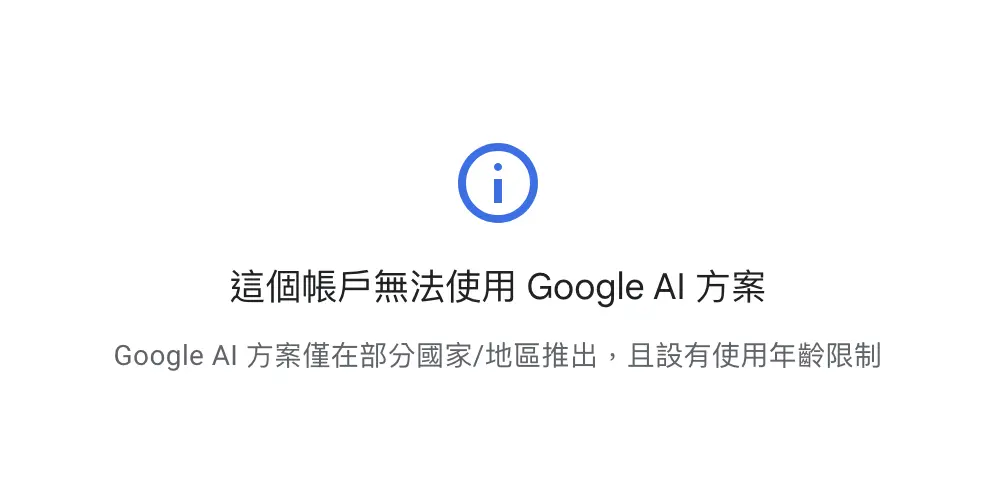Click the heading 這個帳戶無法使用 Google AI 方案

[x=498, y=286]
